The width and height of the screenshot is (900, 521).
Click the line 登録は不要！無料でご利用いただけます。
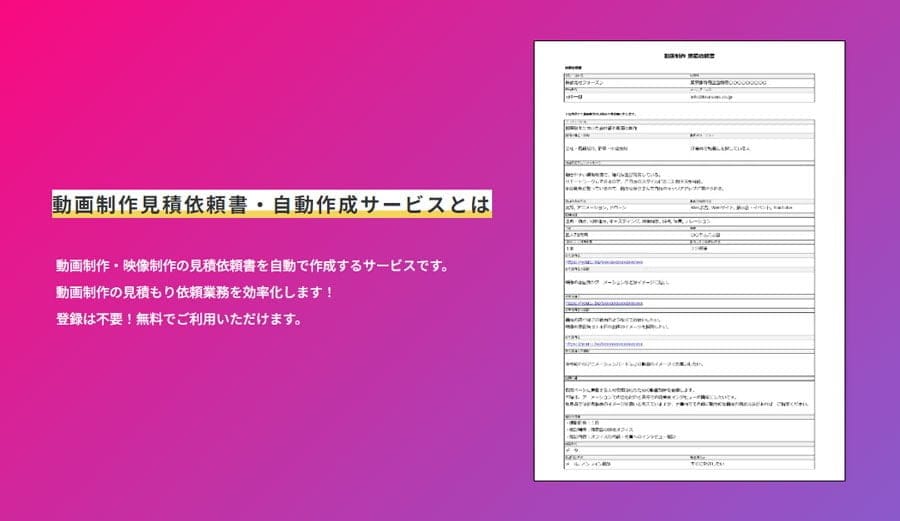tap(179, 319)
